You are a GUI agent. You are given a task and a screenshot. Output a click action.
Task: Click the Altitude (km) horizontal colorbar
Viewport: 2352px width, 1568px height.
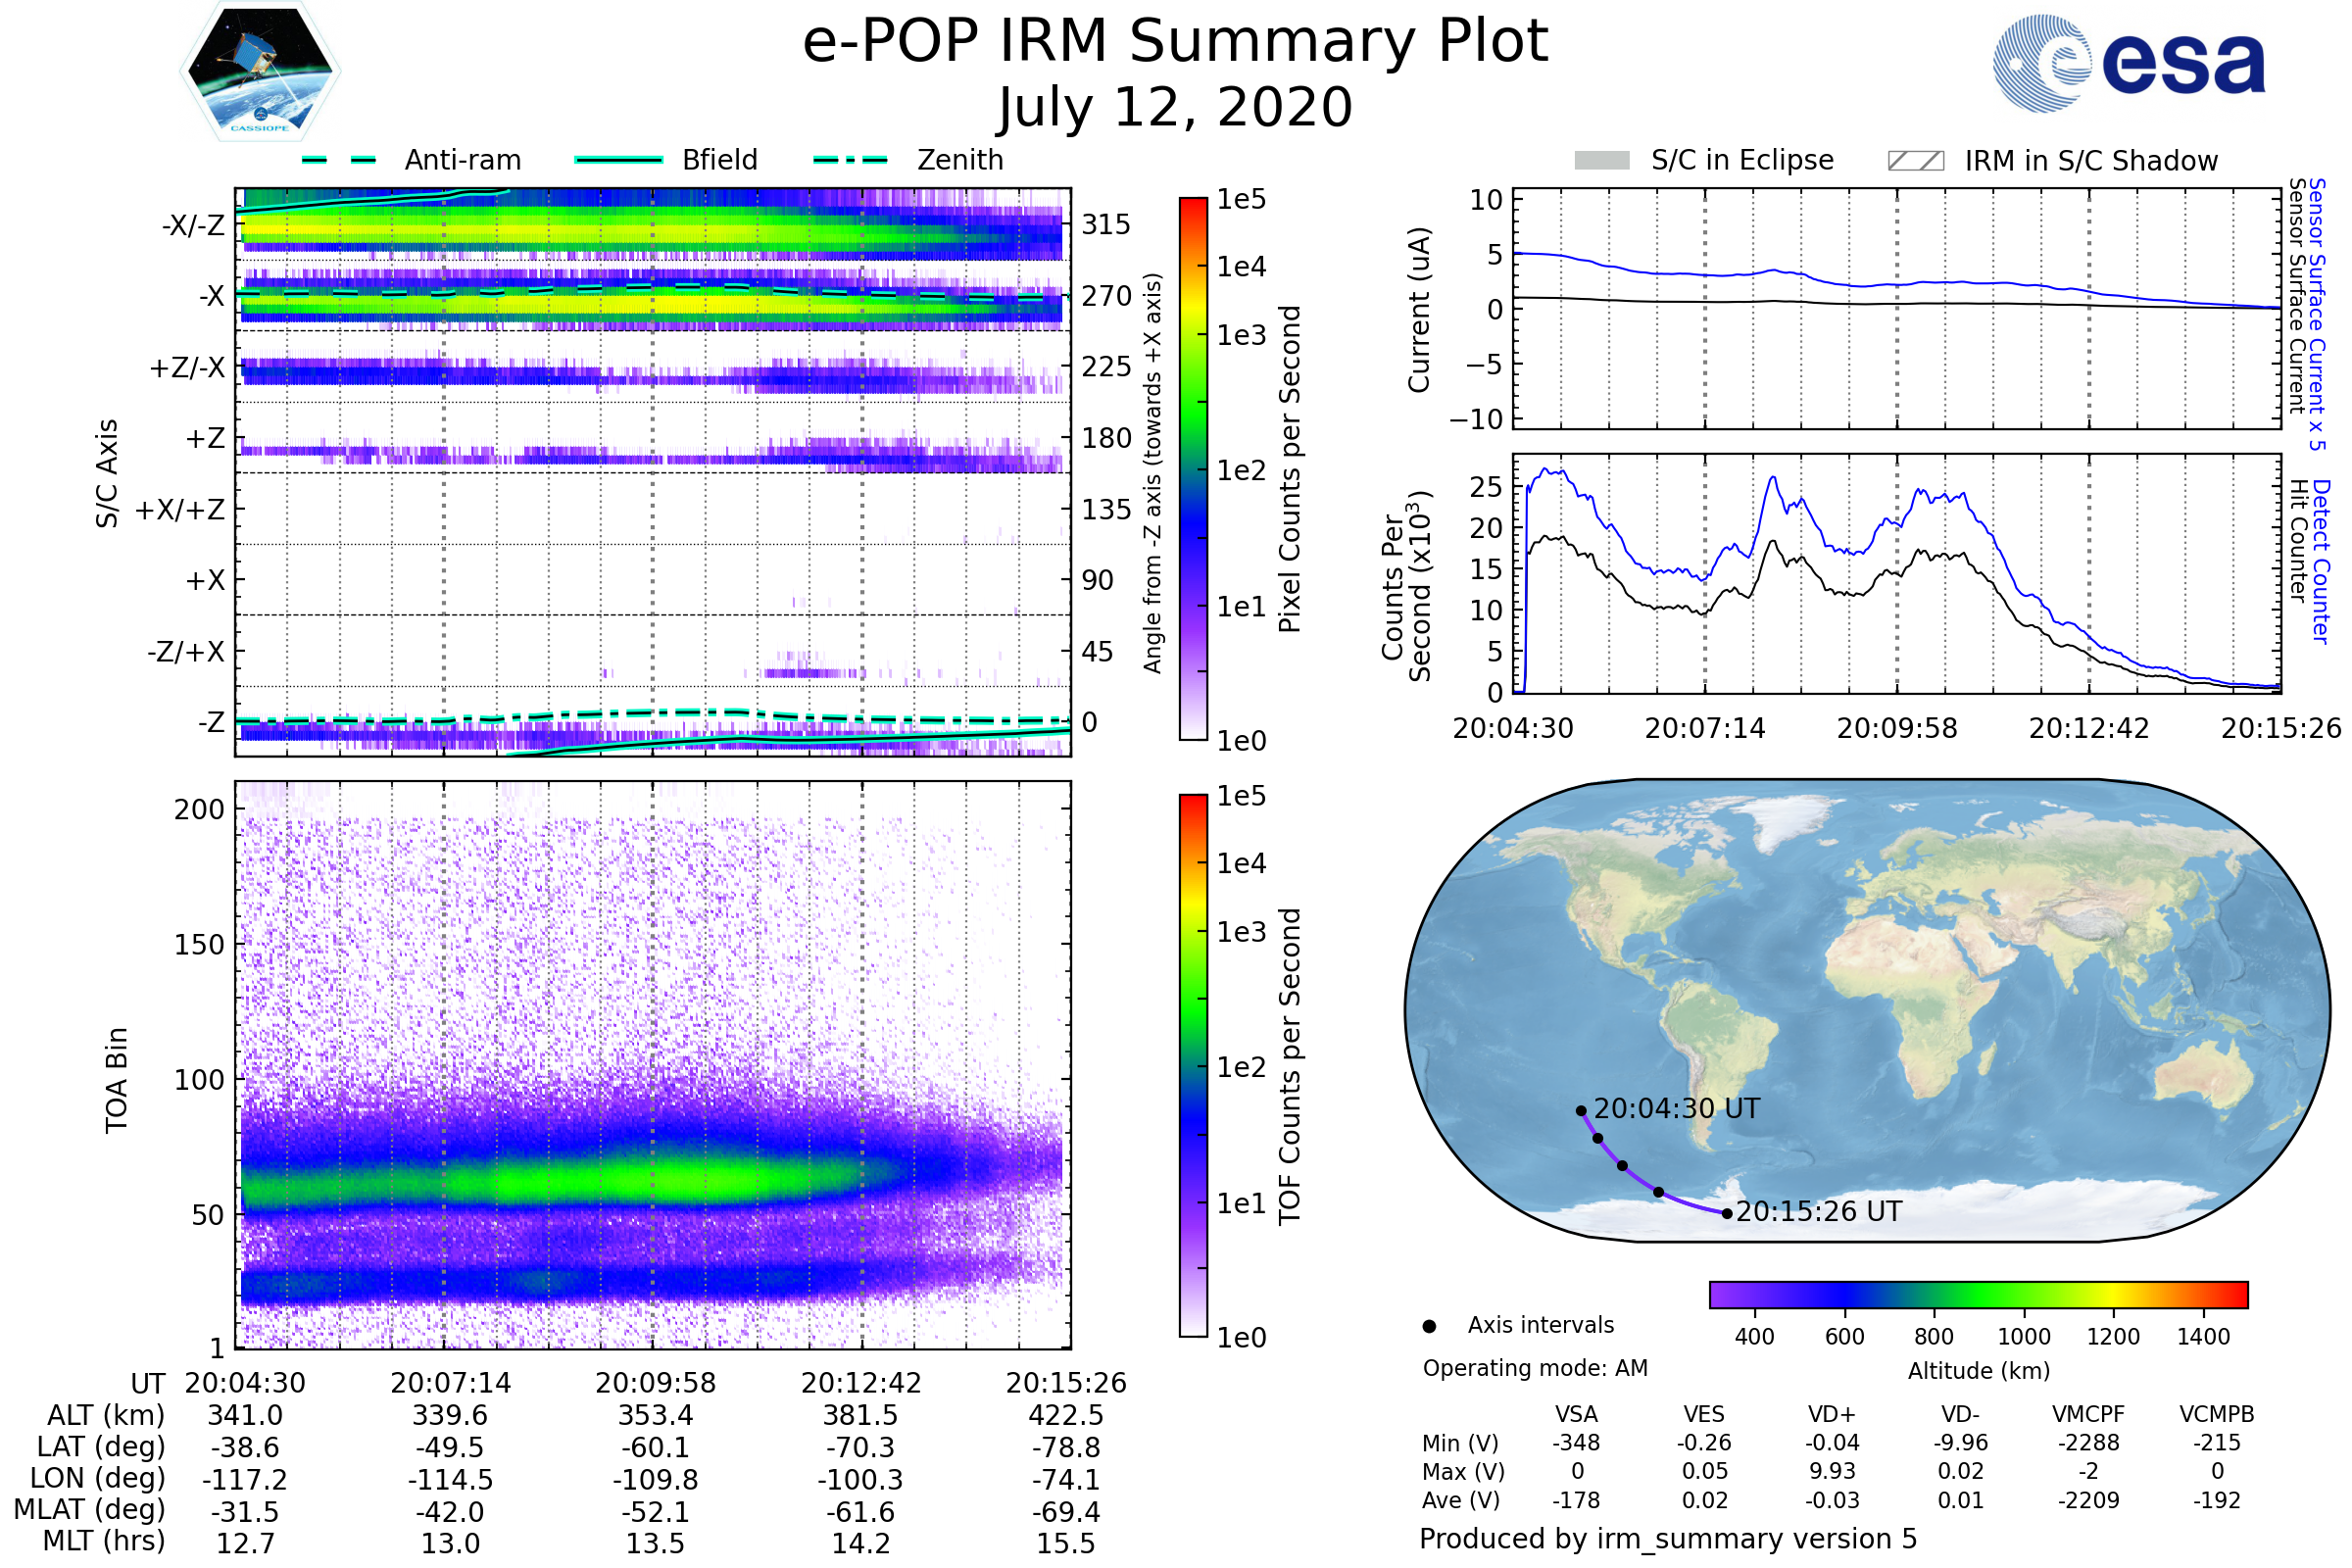point(1978,1294)
